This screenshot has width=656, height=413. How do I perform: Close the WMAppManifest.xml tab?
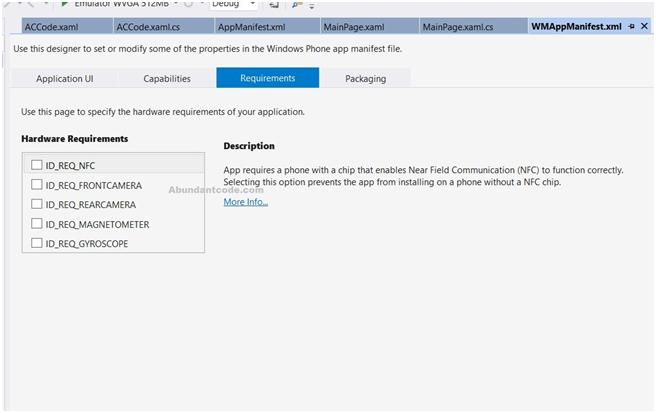[644, 26]
